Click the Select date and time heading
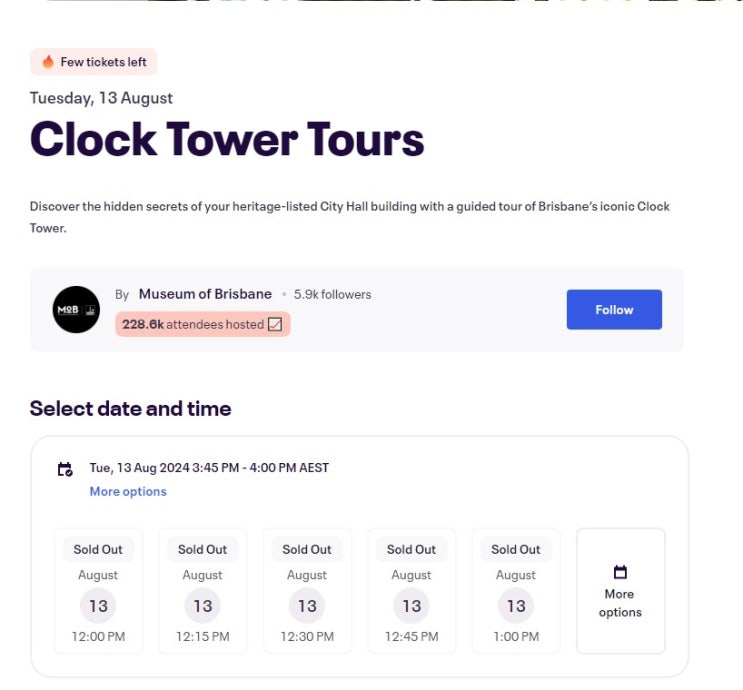This screenshot has height=690, width=743. pyautogui.click(x=130, y=408)
